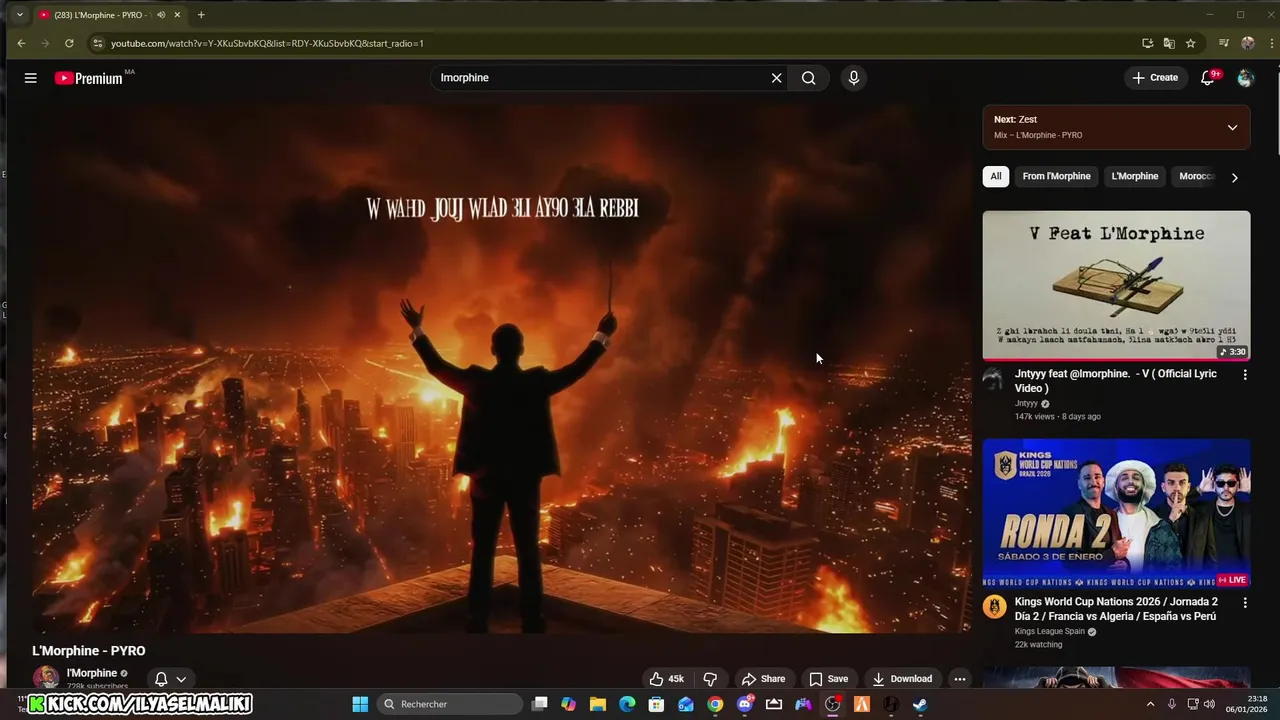Click the browser address bar URL
Image resolution: width=1280 pixels, height=720 pixels.
[267, 44]
